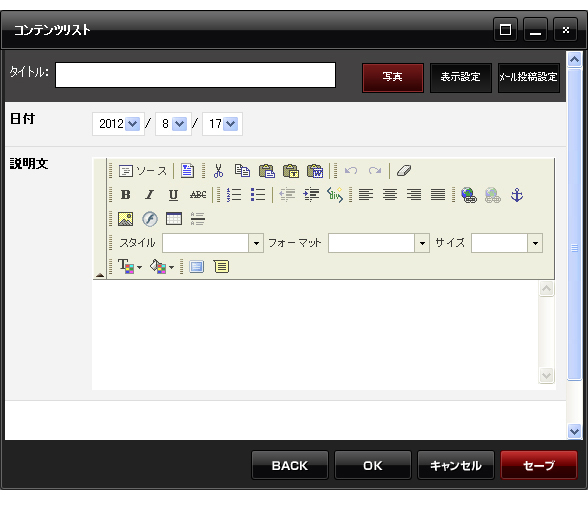Open the メール投稿設定 tab
The width and height of the screenshot is (588, 510).
pyautogui.click(x=529, y=78)
